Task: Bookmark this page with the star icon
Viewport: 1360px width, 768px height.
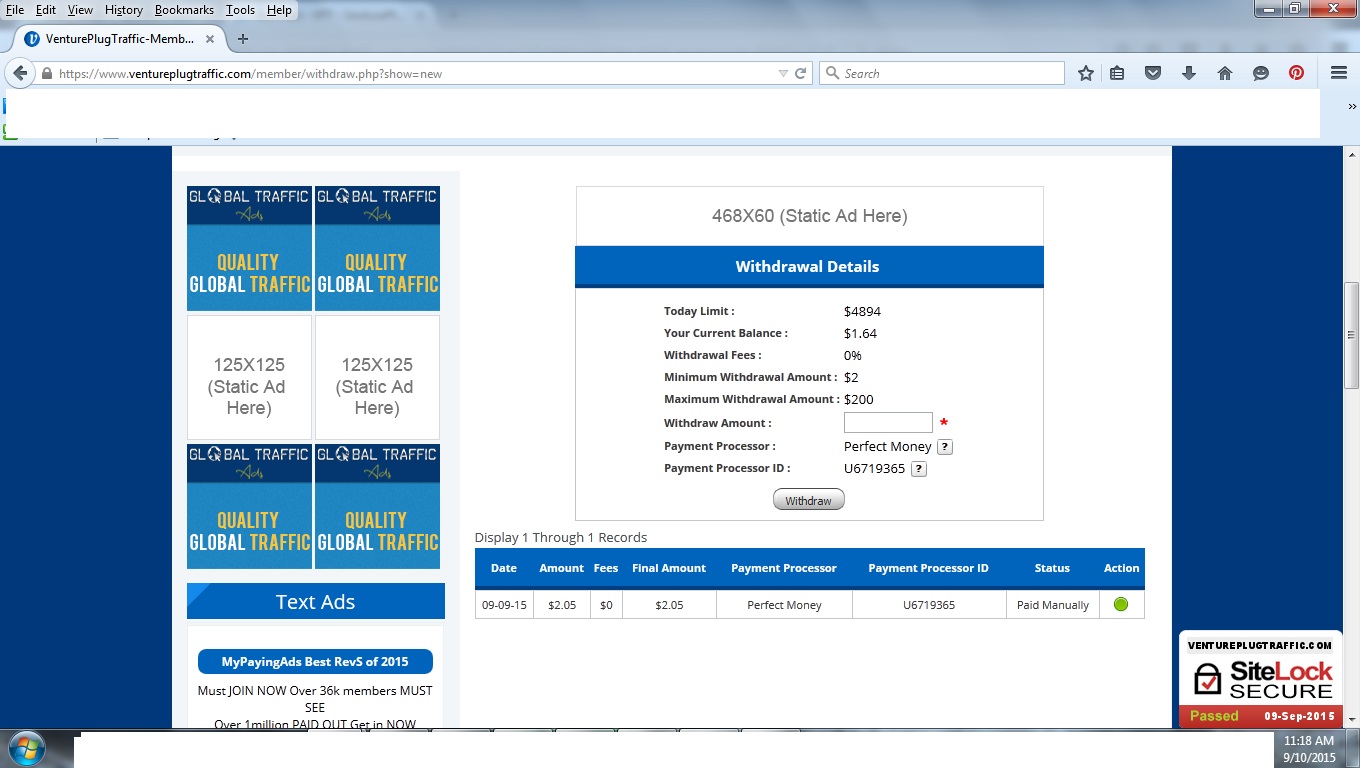Action: click(1086, 73)
